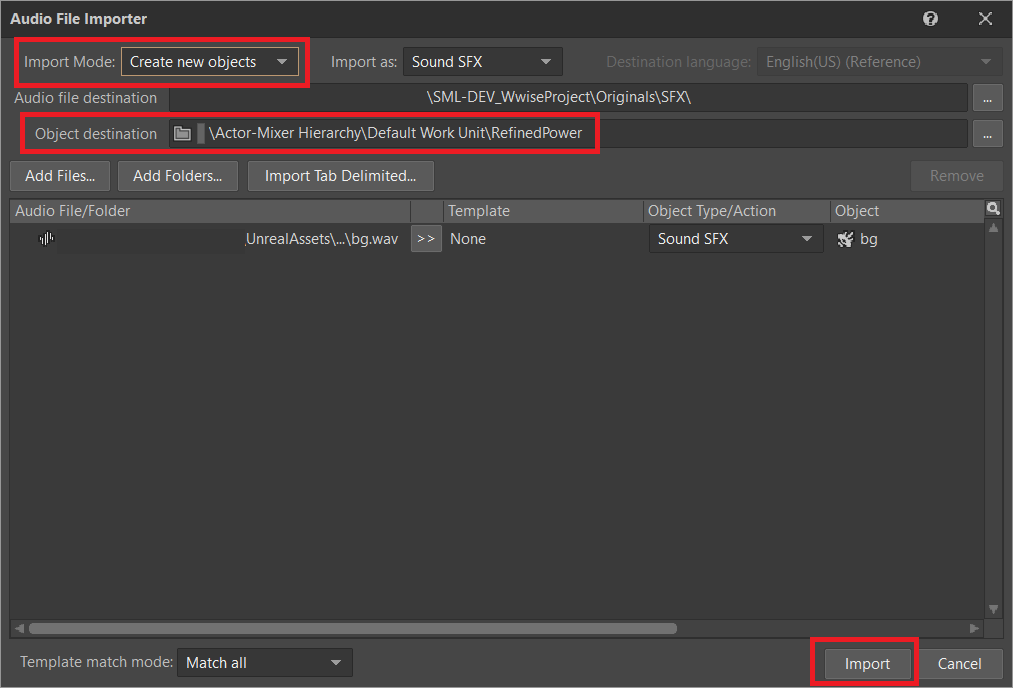This screenshot has width=1013, height=688.
Task: Open the Import as Sound SFX dropdown
Action: (482, 62)
